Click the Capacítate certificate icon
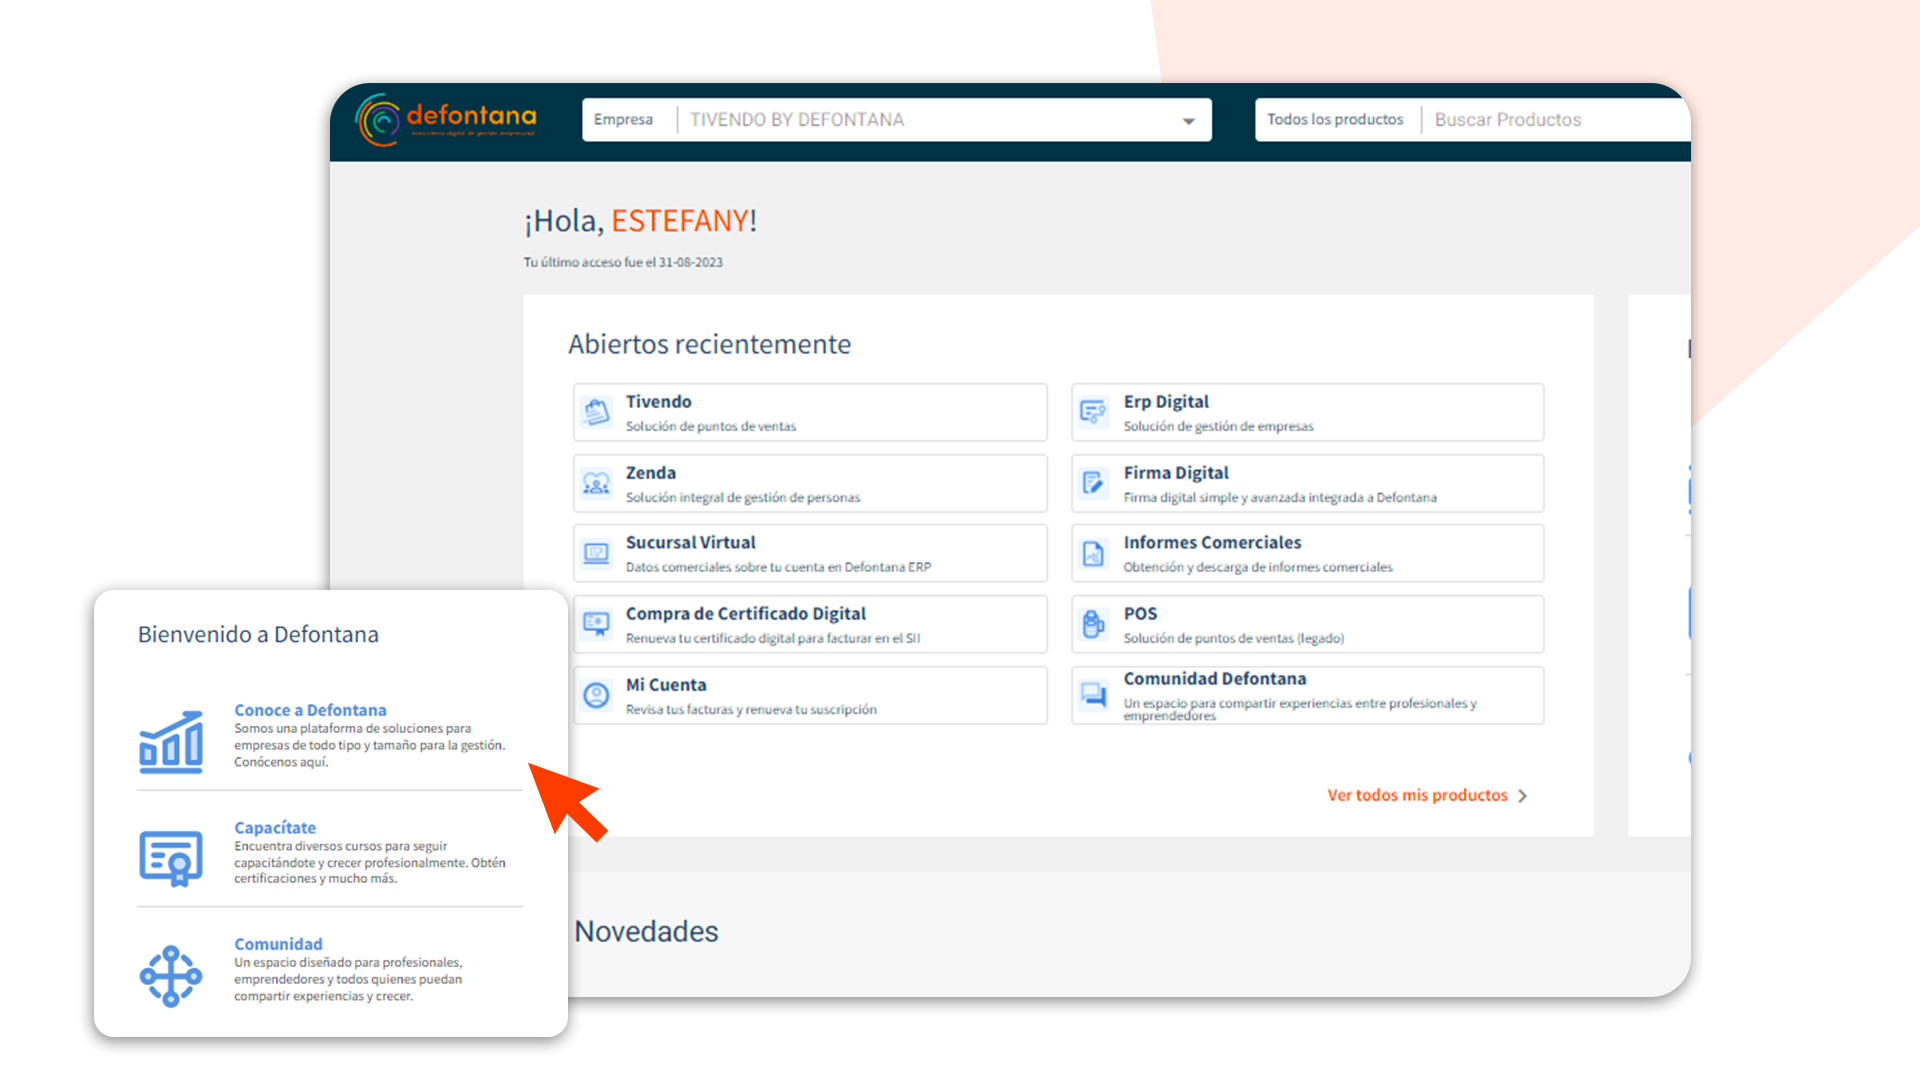Image resolution: width=1920 pixels, height=1080 pixels. coord(171,857)
